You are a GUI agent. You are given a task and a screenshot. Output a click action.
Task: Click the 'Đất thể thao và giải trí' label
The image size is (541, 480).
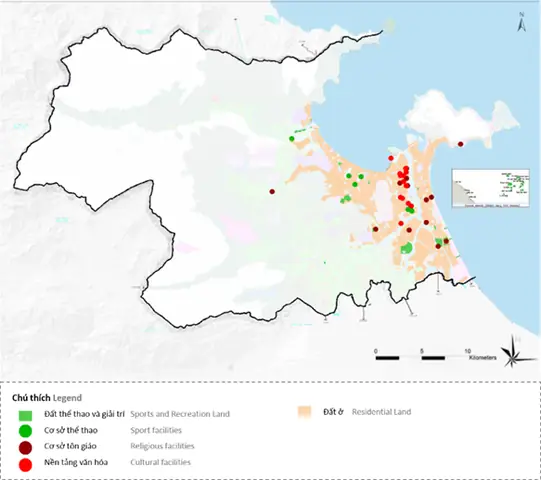pos(84,414)
